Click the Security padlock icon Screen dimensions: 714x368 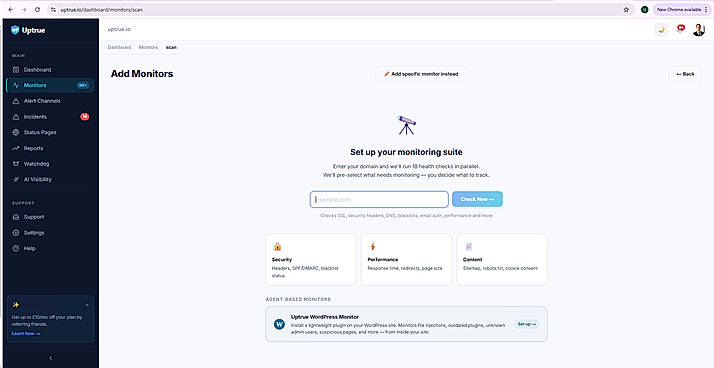[277, 247]
